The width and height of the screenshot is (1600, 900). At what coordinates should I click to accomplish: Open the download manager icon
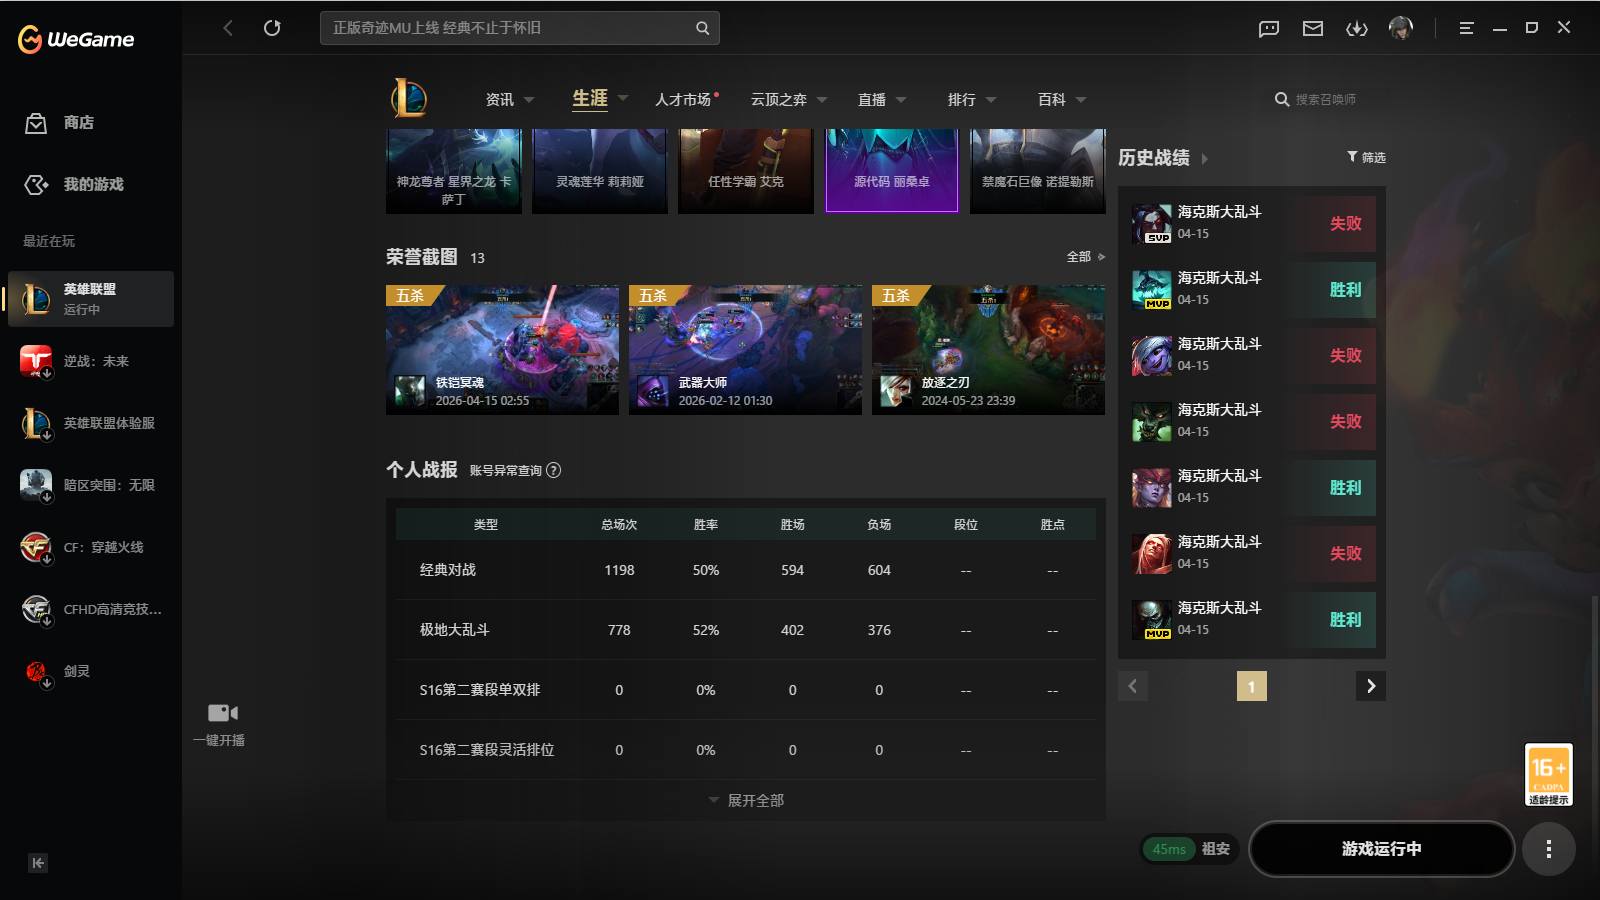[x=1357, y=28]
